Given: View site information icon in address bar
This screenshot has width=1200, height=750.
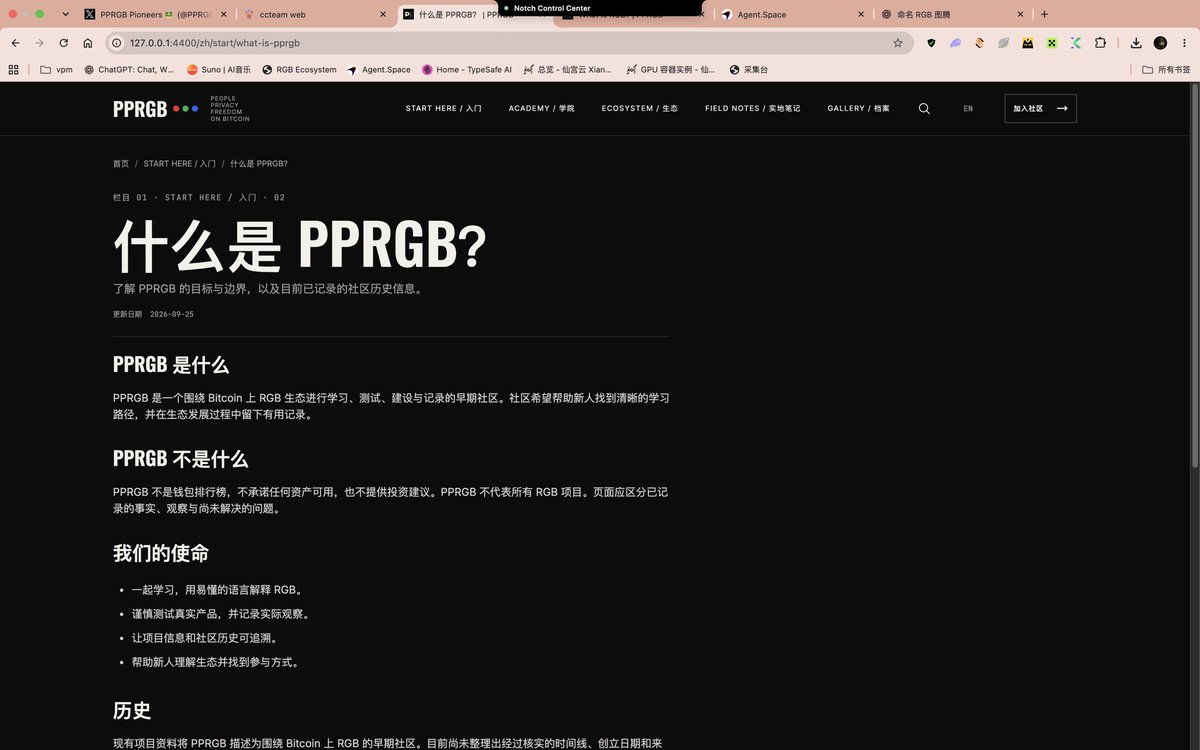Looking at the screenshot, I should pyautogui.click(x=116, y=43).
